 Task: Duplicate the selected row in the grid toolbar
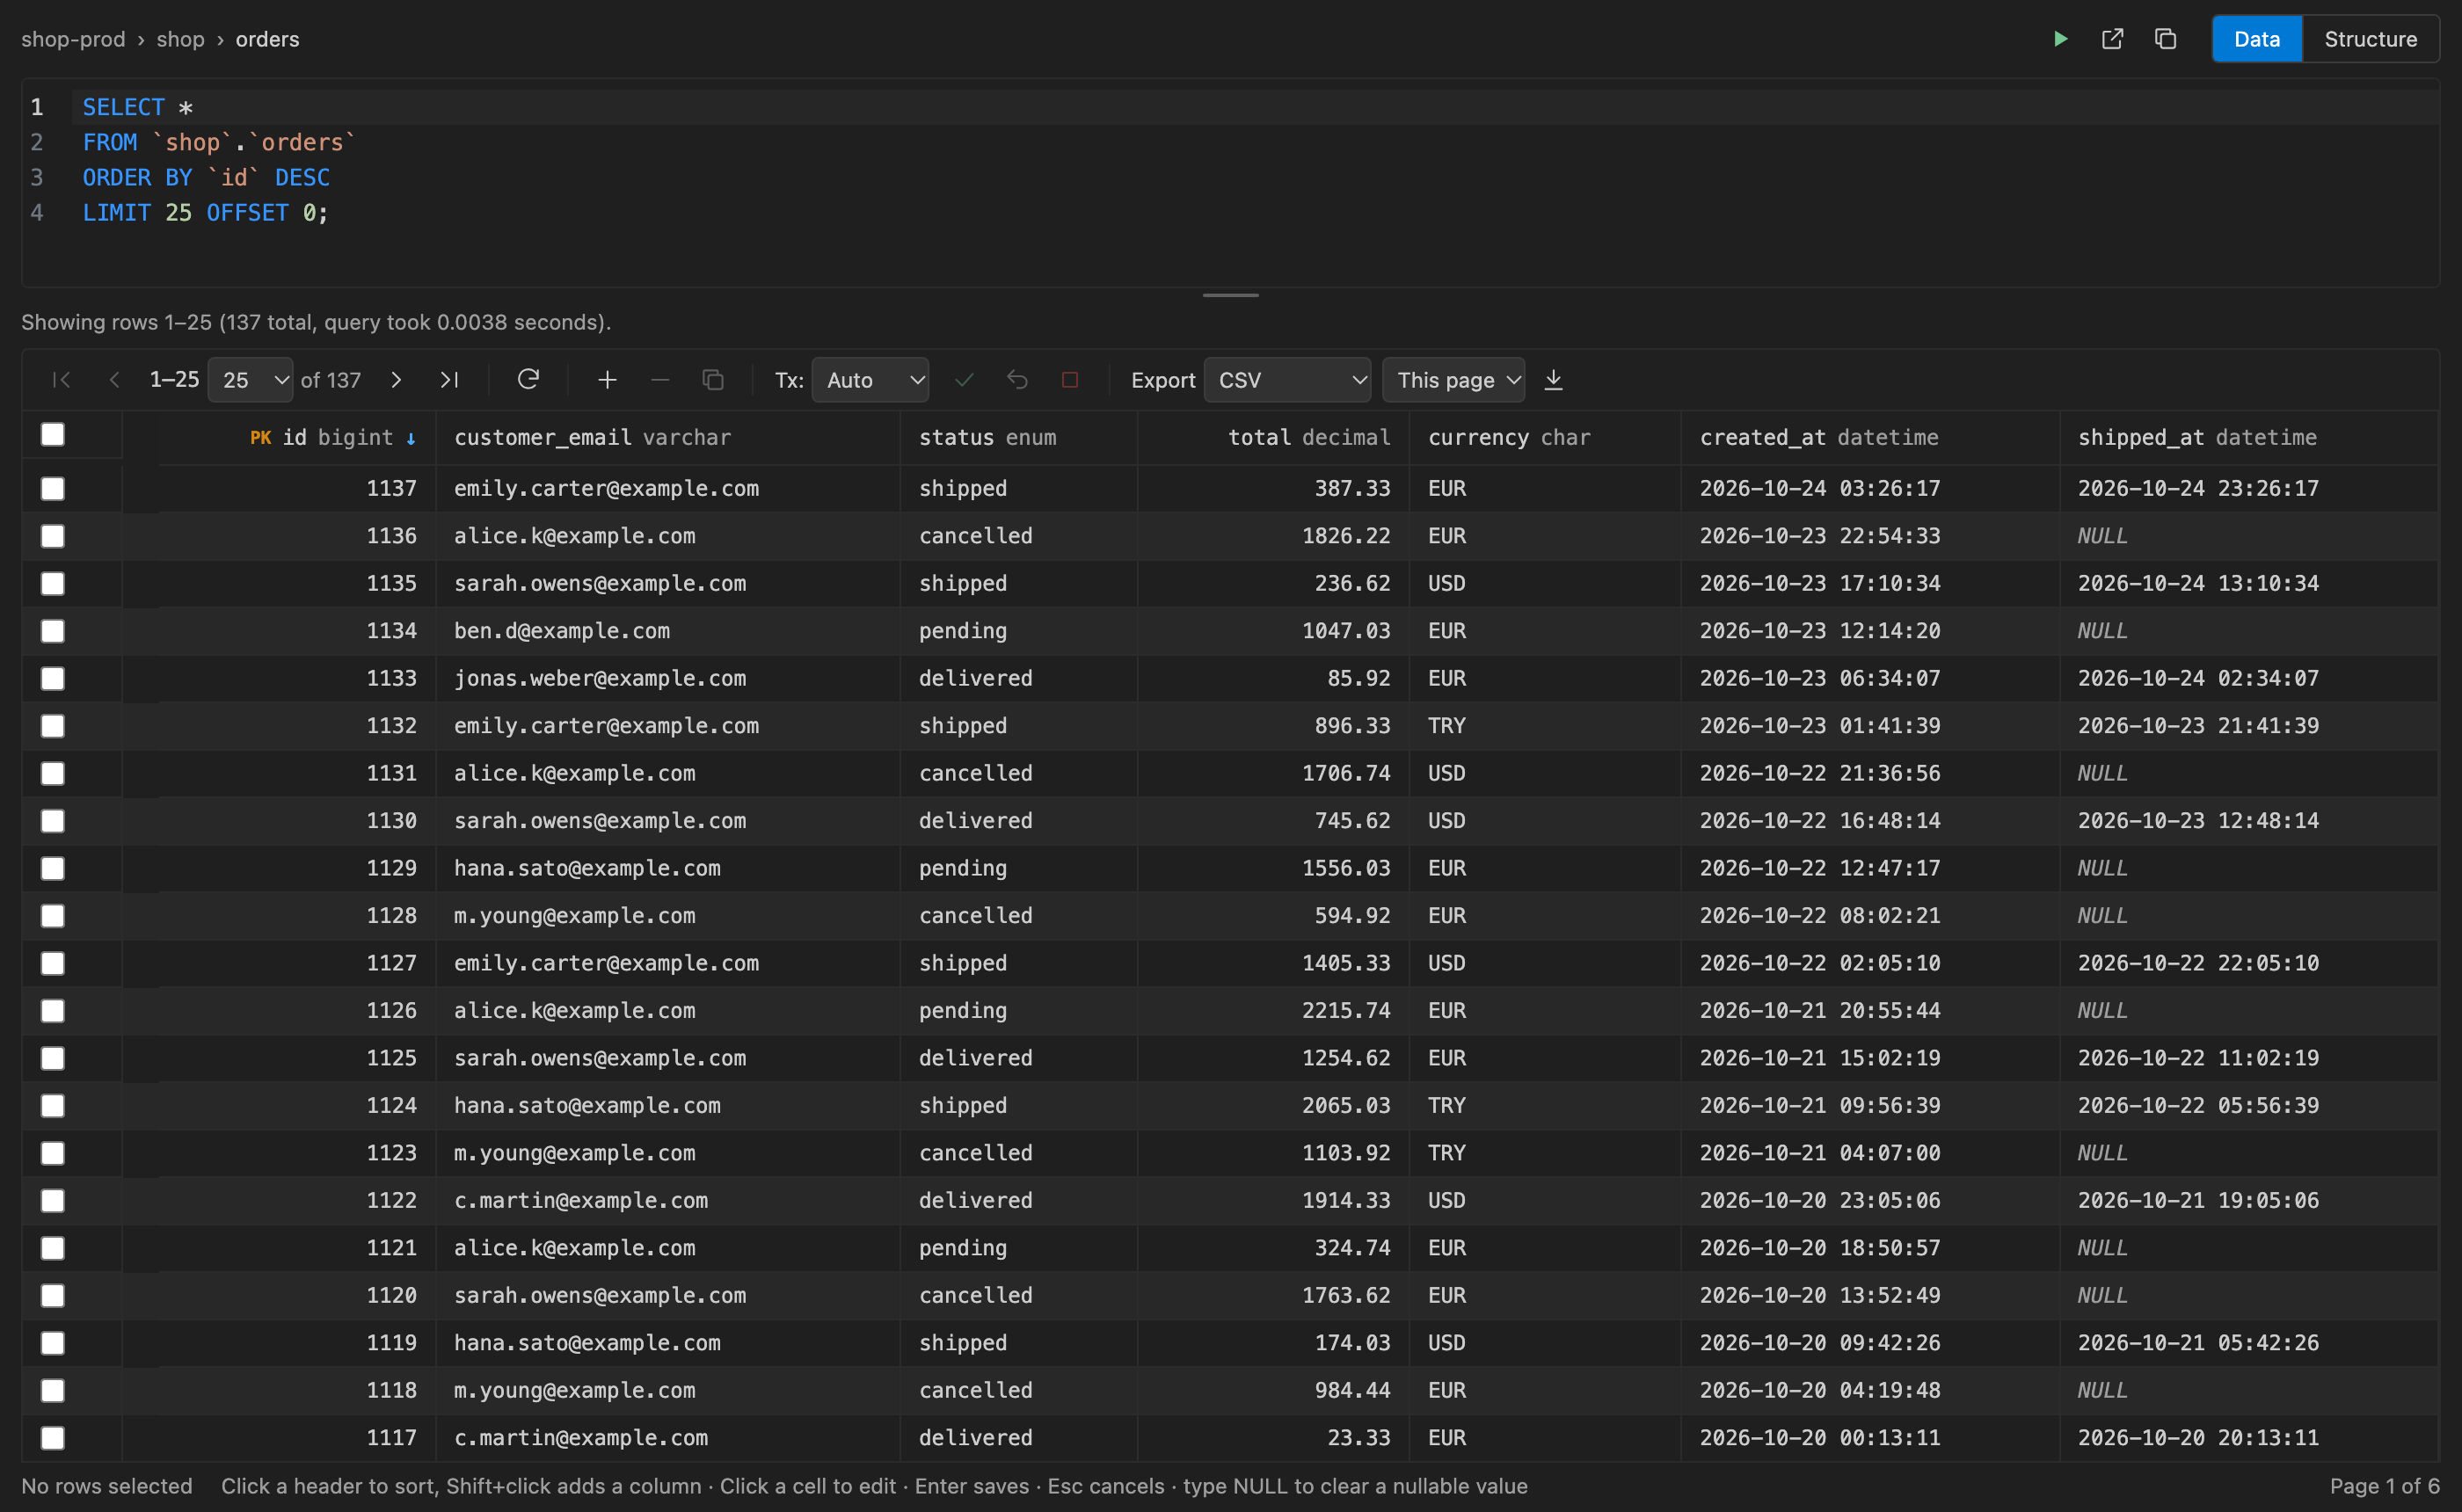coord(713,380)
